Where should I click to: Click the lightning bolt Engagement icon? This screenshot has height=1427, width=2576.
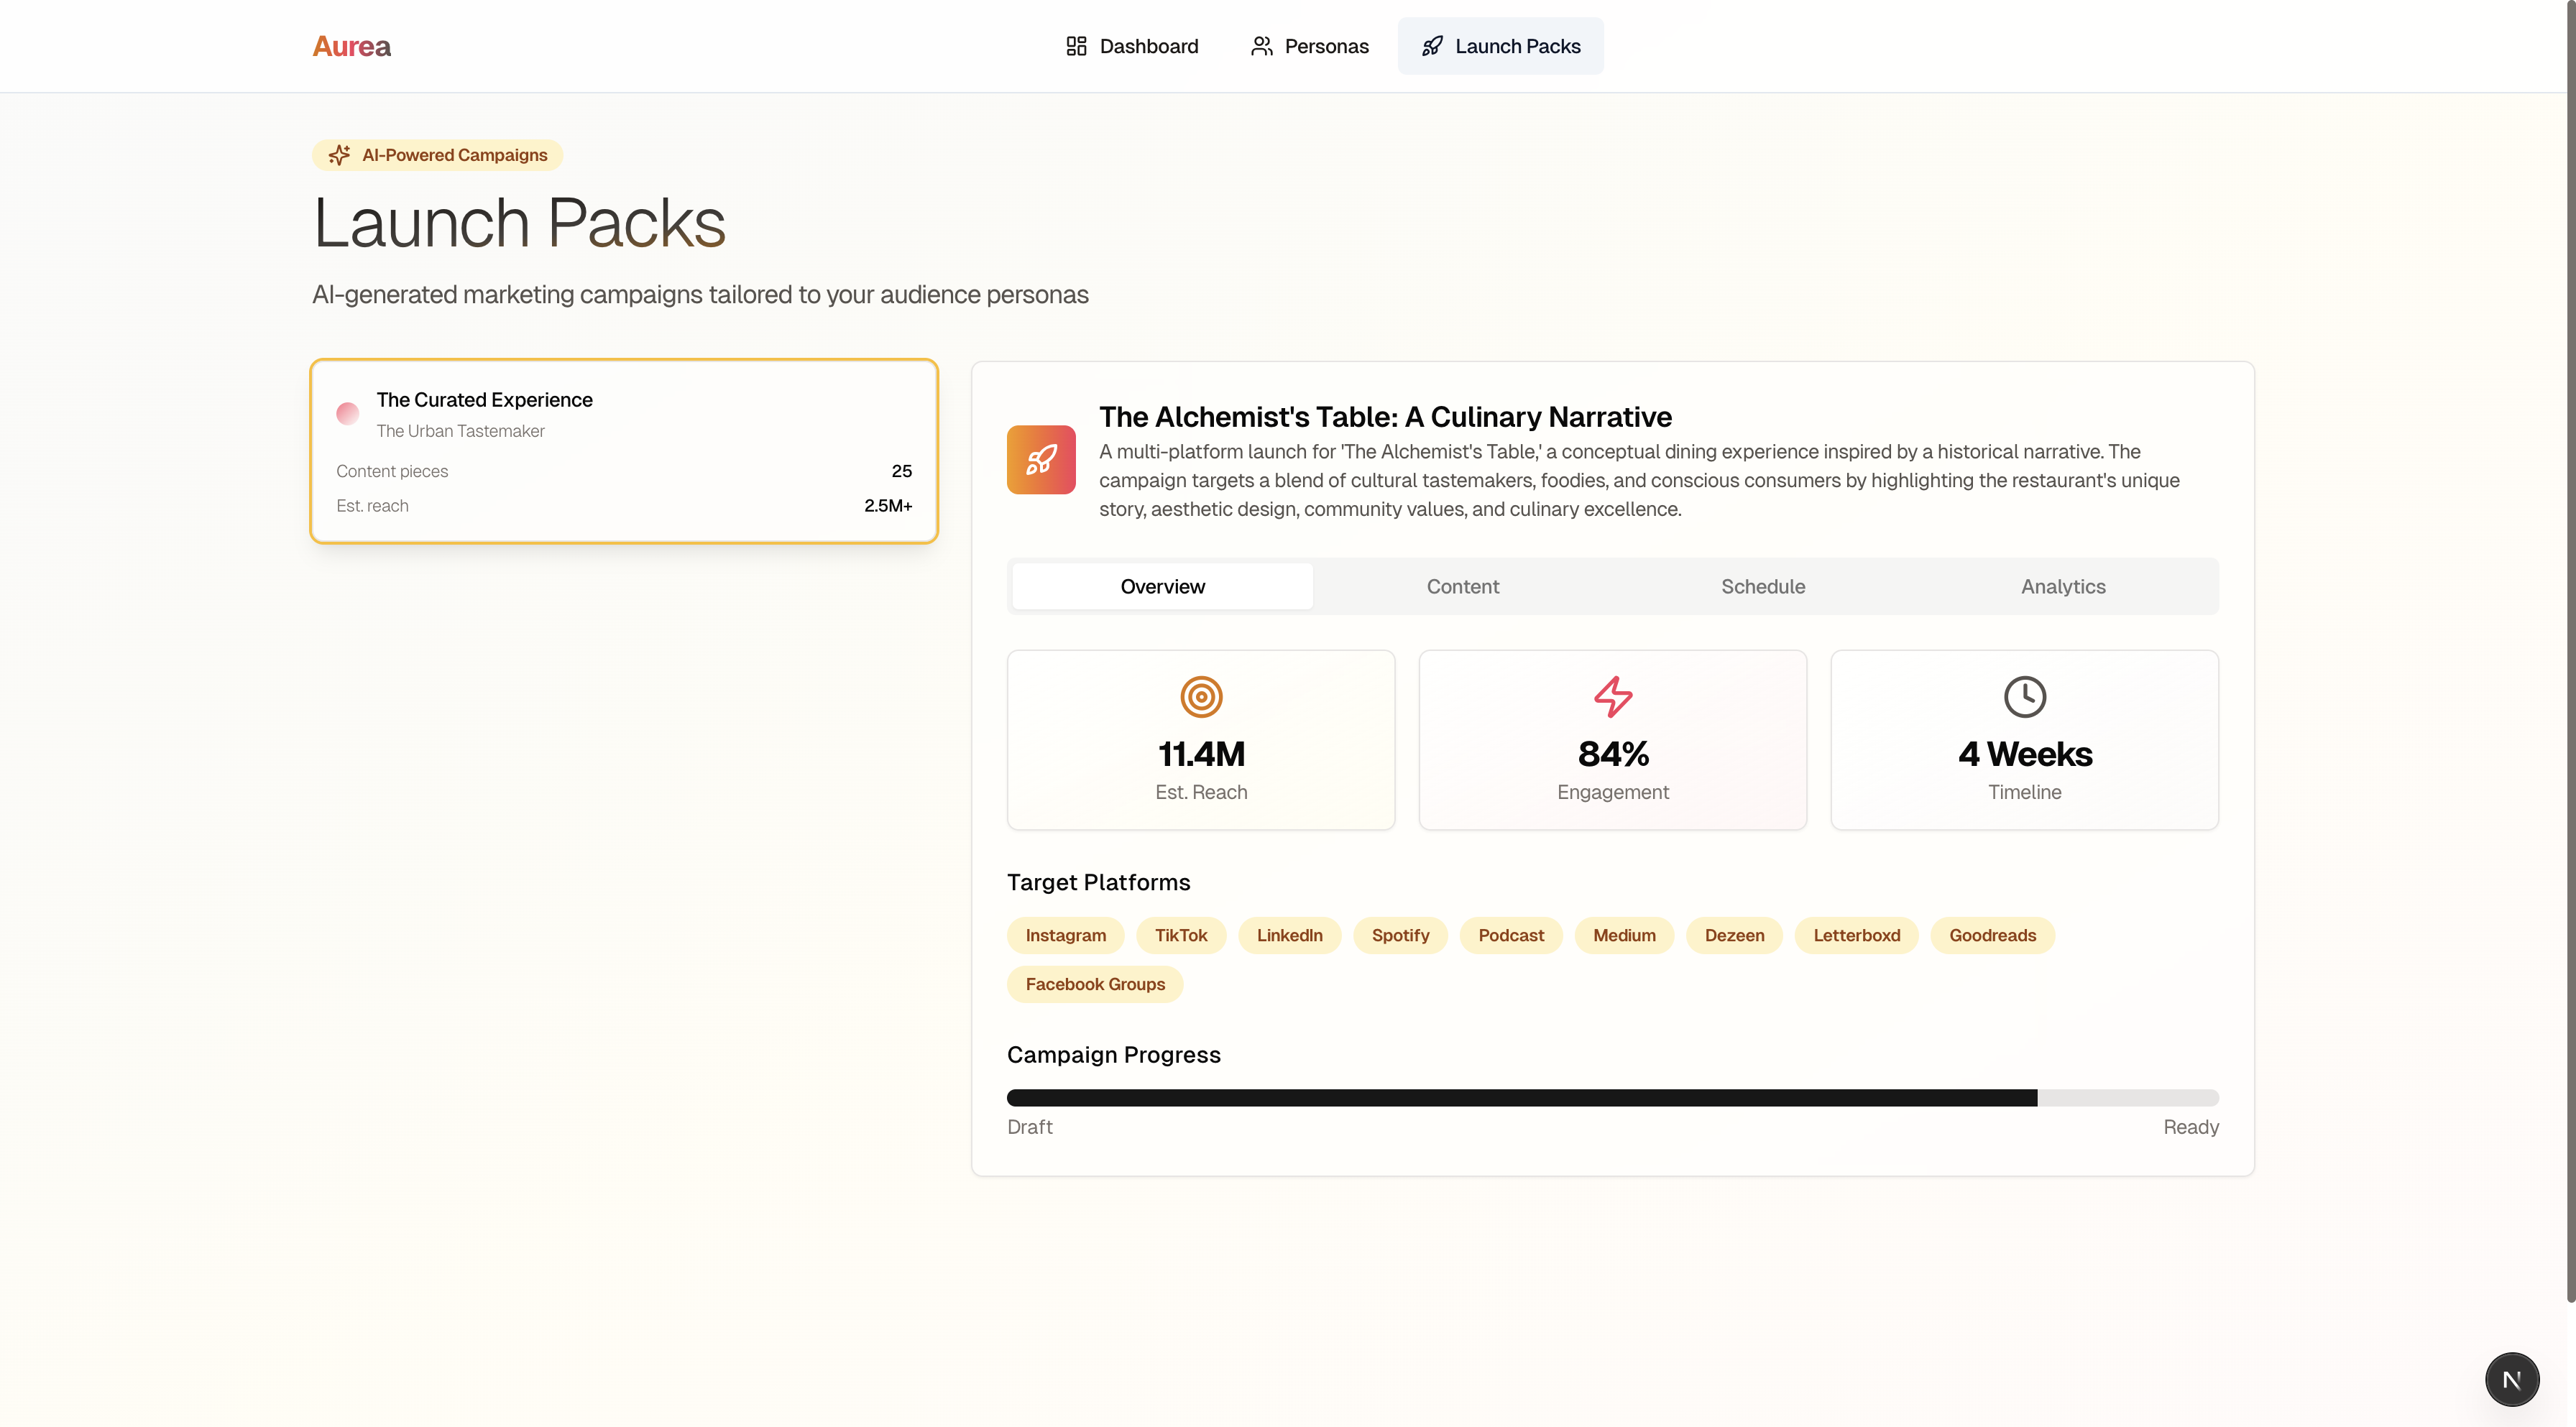[x=1612, y=697]
